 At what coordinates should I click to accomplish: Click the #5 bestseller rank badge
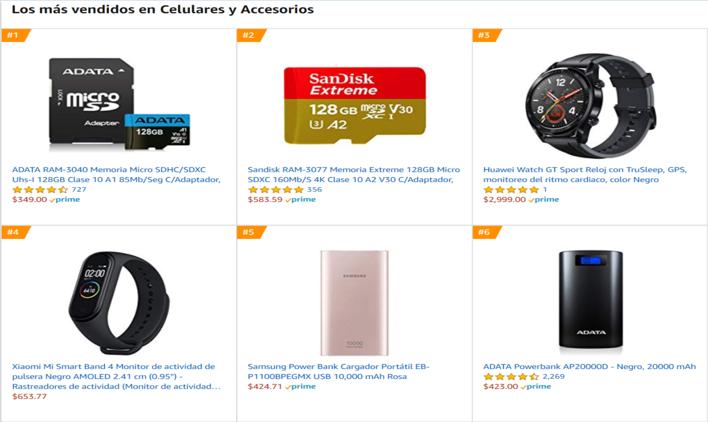[x=250, y=232]
